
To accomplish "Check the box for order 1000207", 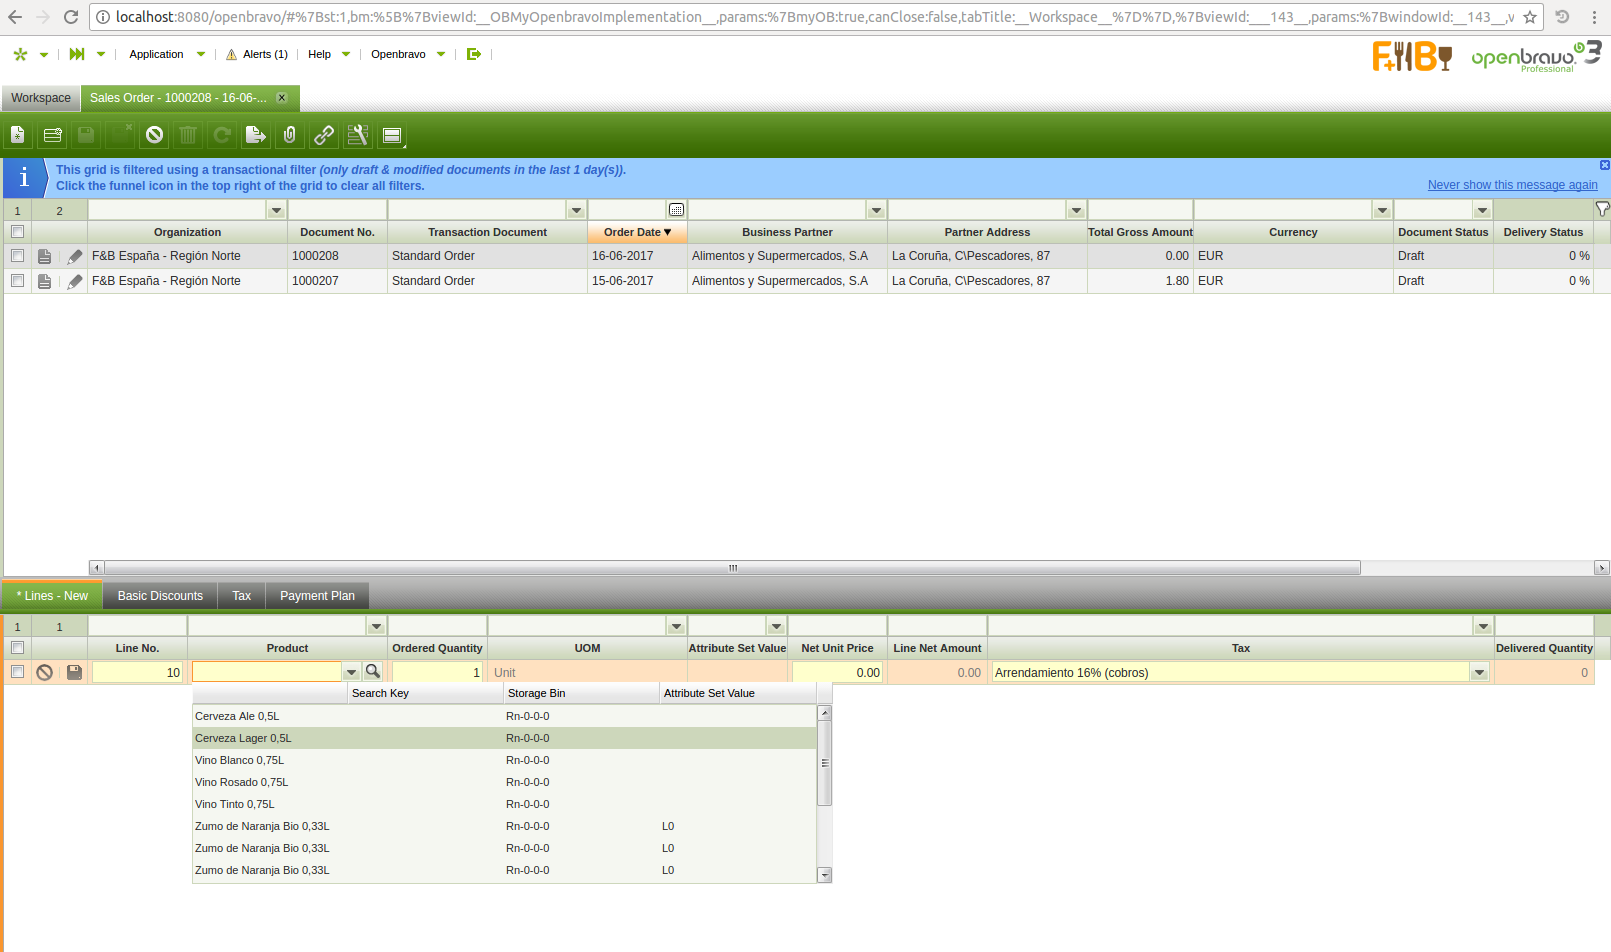I will tap(17, 281).
